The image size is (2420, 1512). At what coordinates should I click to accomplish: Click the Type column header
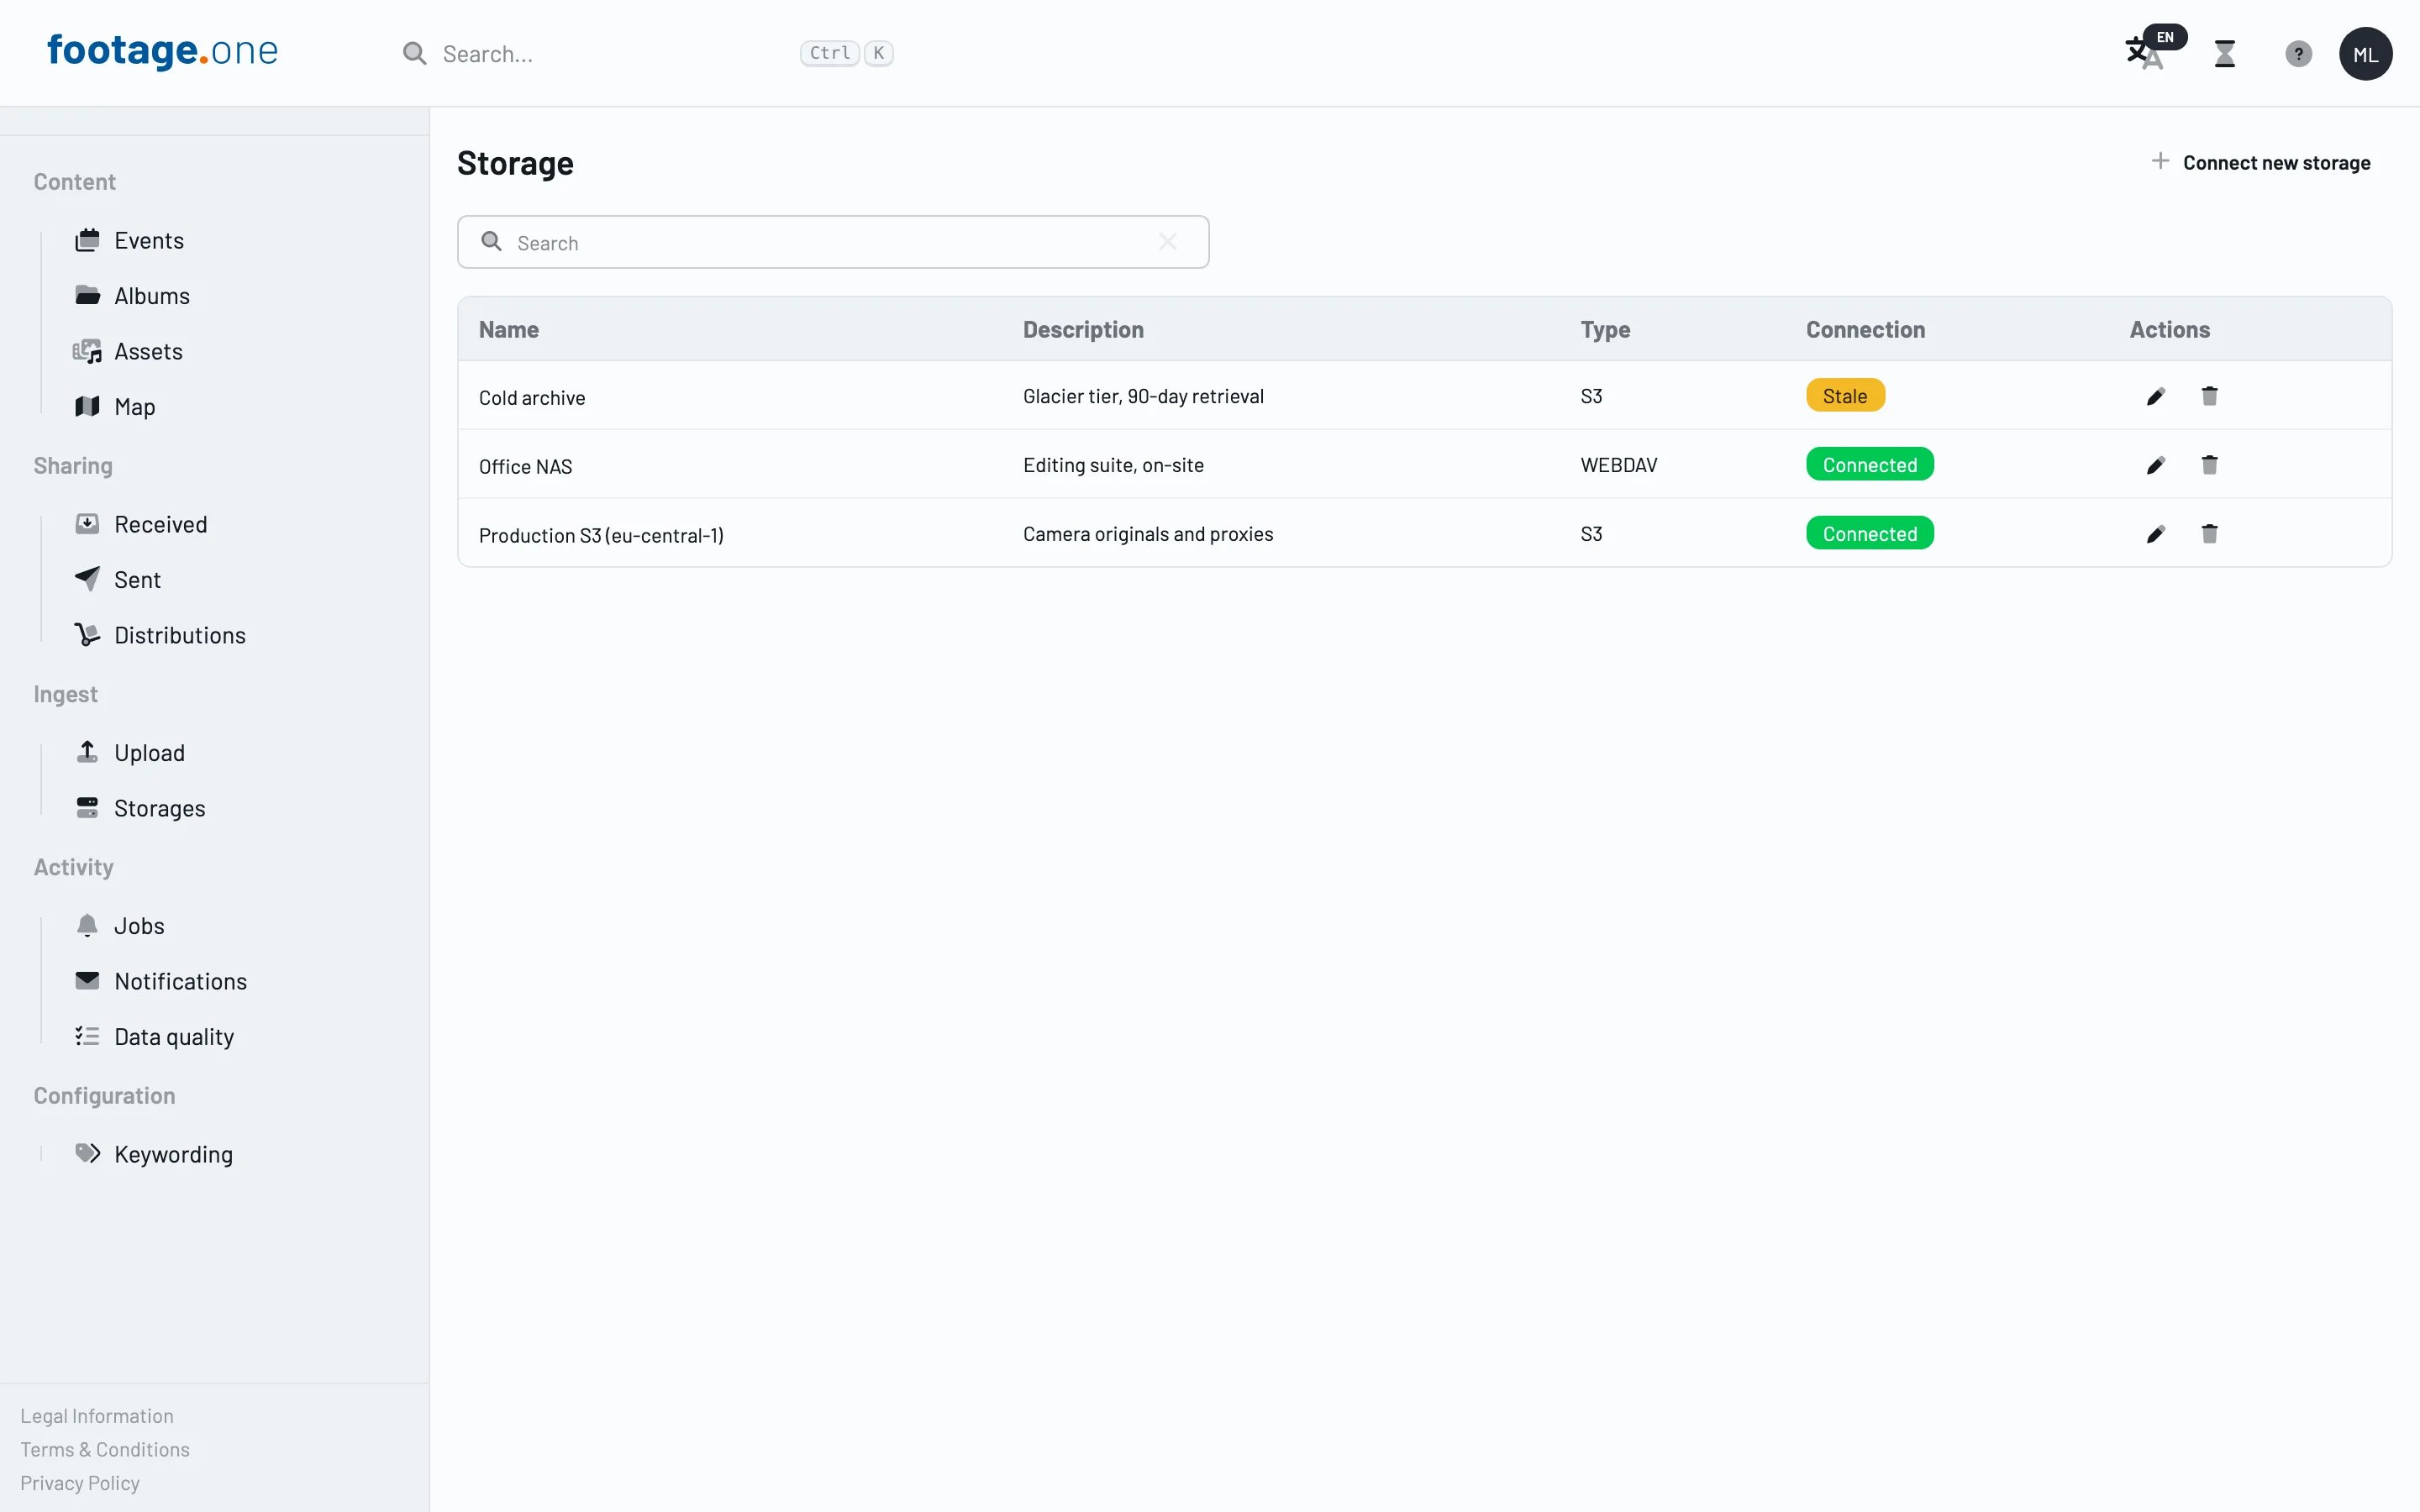pyautogui.click(x=1605, y=330)
